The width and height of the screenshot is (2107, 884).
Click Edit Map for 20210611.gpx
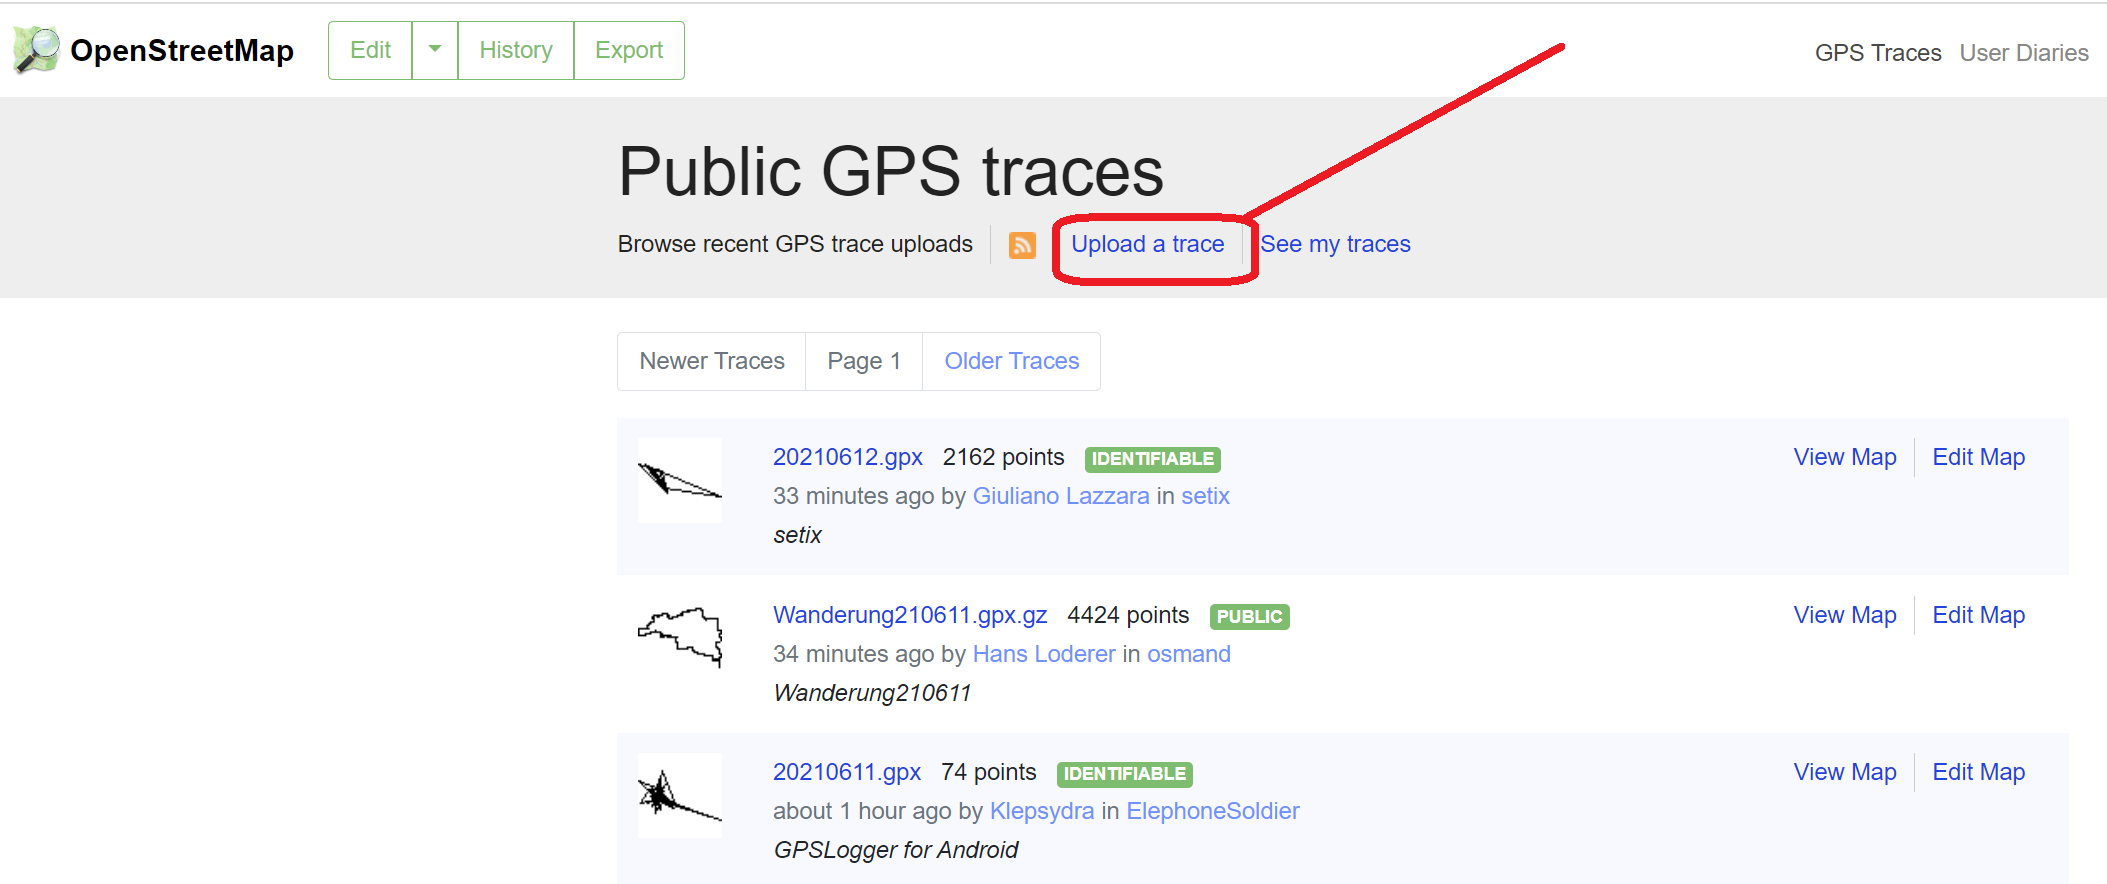(1979, 772)
